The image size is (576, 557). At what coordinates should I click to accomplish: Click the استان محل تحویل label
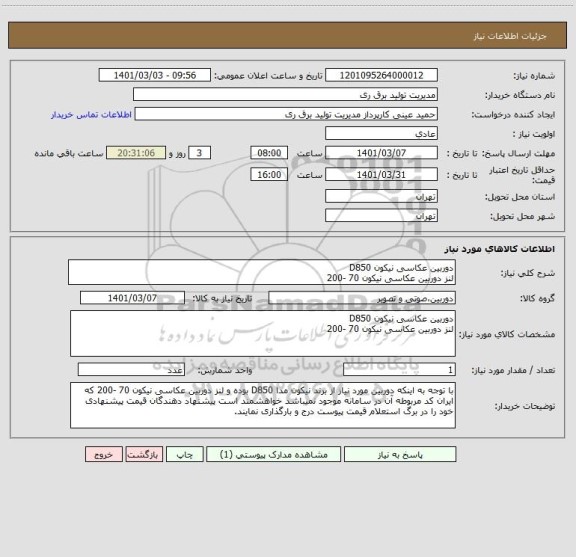(x=520, y=197)
